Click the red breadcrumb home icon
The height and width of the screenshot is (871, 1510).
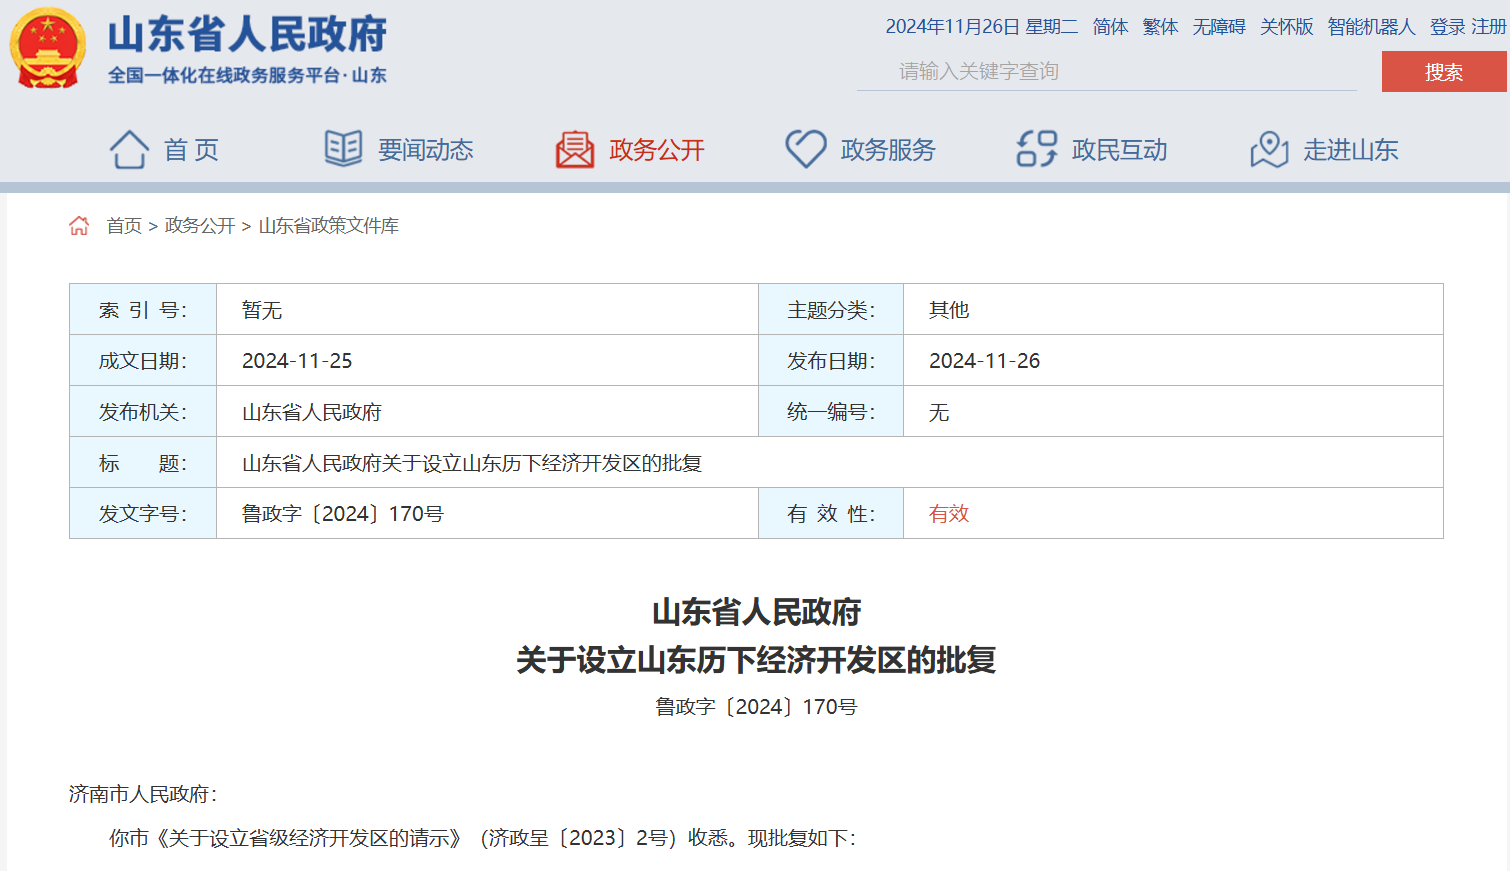[x=79, y=226]
